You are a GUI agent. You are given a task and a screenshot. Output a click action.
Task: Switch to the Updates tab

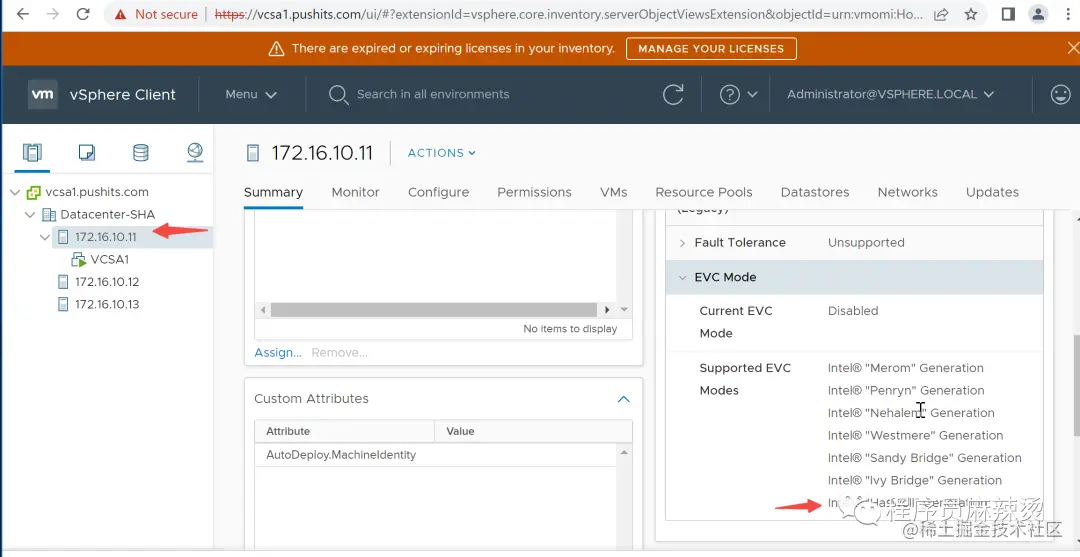pos(992,192)
